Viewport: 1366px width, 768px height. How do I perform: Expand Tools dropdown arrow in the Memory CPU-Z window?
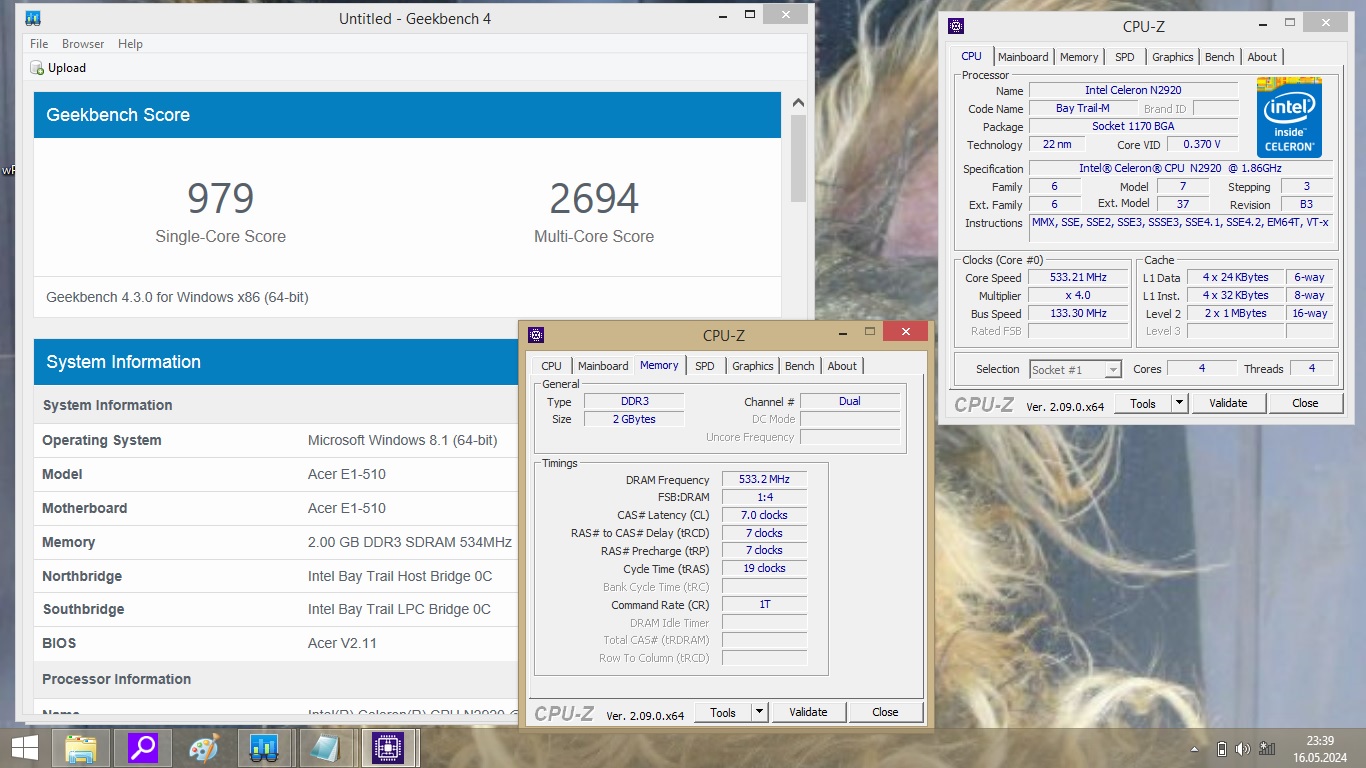point(760,712)
